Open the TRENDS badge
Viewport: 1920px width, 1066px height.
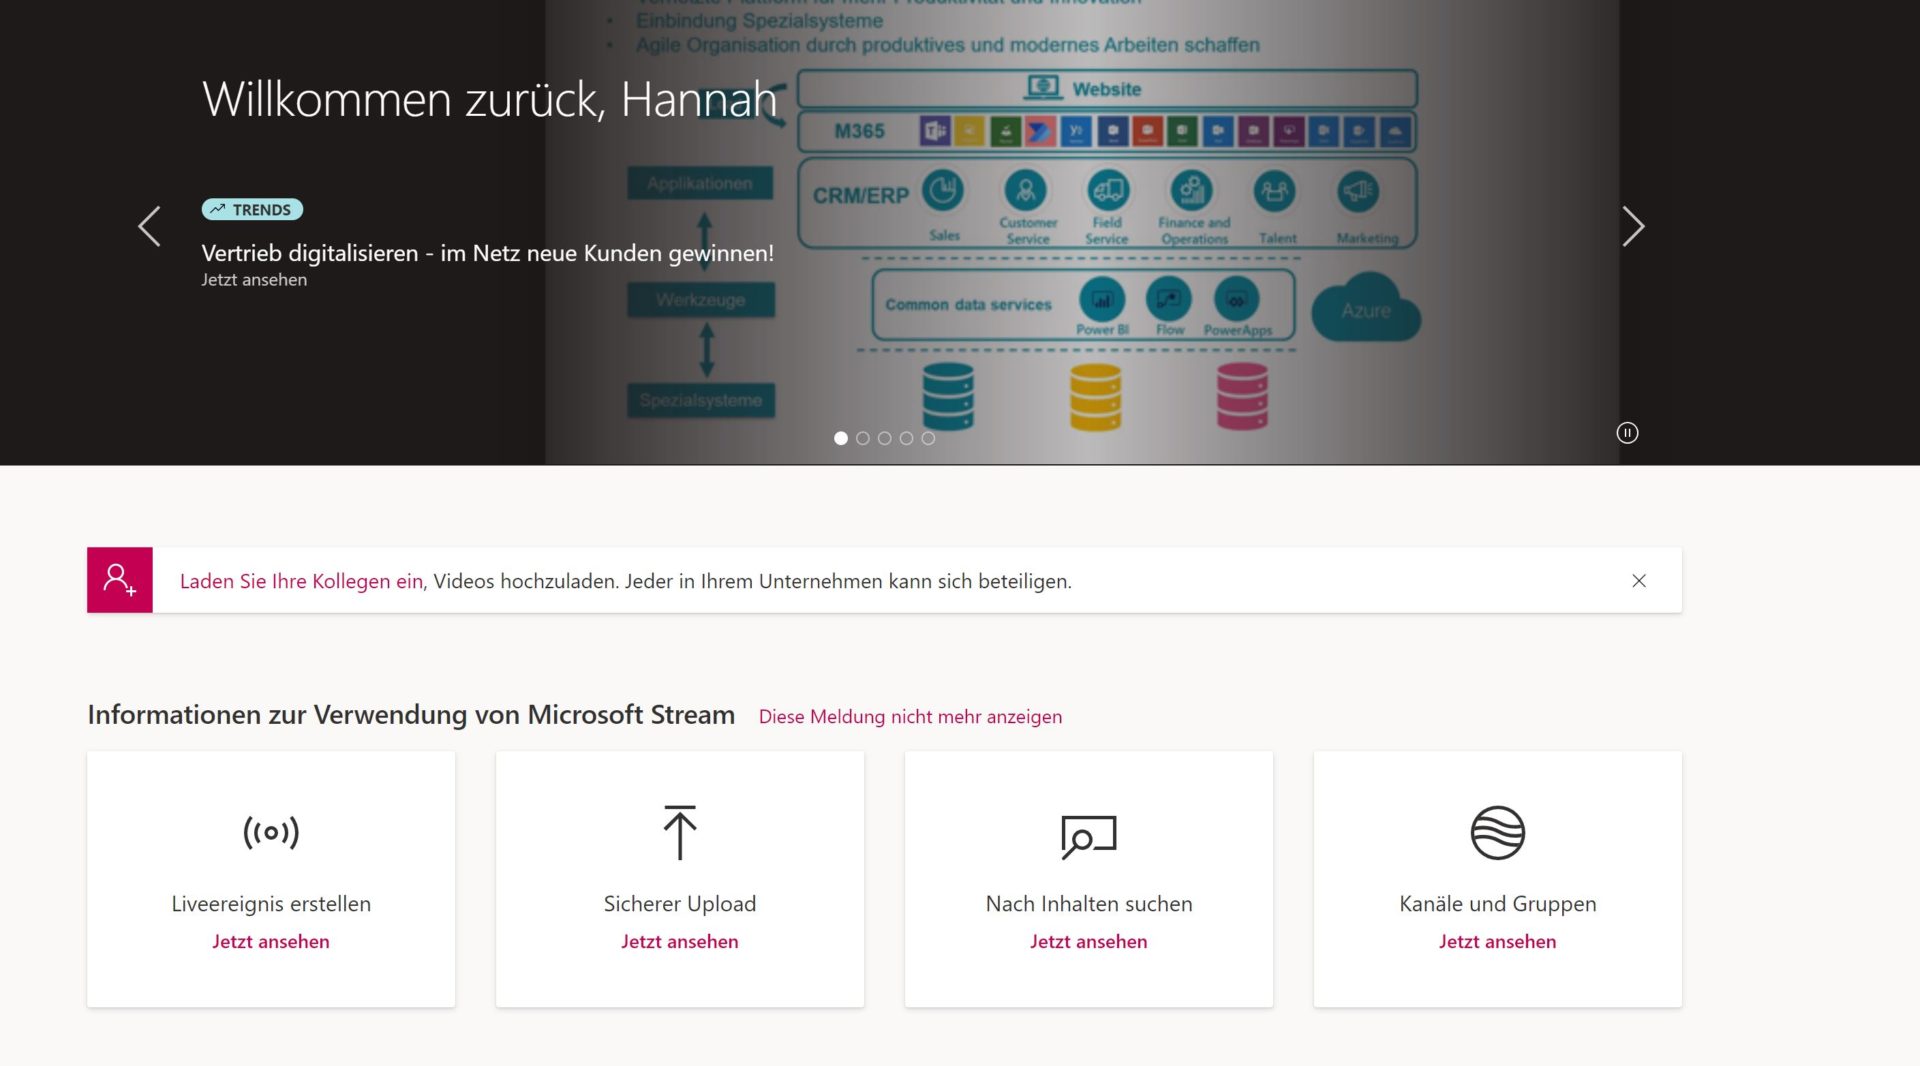tap(252, 209)
